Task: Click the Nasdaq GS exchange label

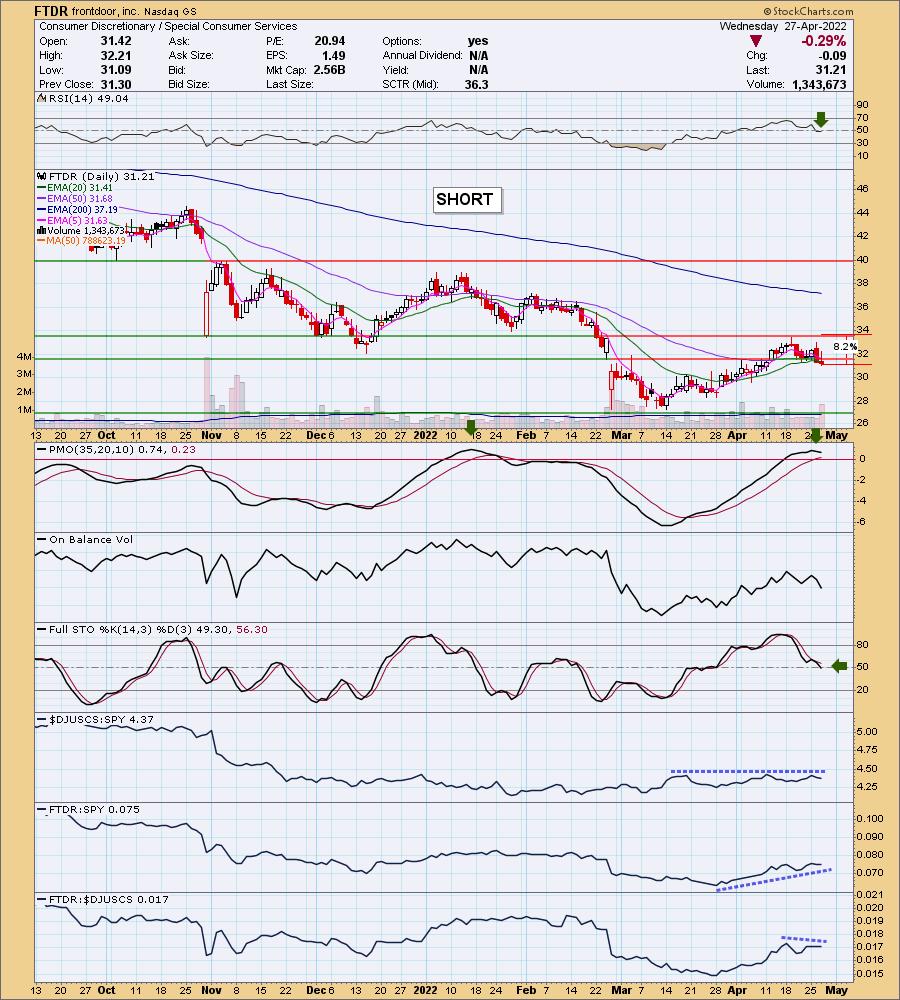Action: coord(170,11)
